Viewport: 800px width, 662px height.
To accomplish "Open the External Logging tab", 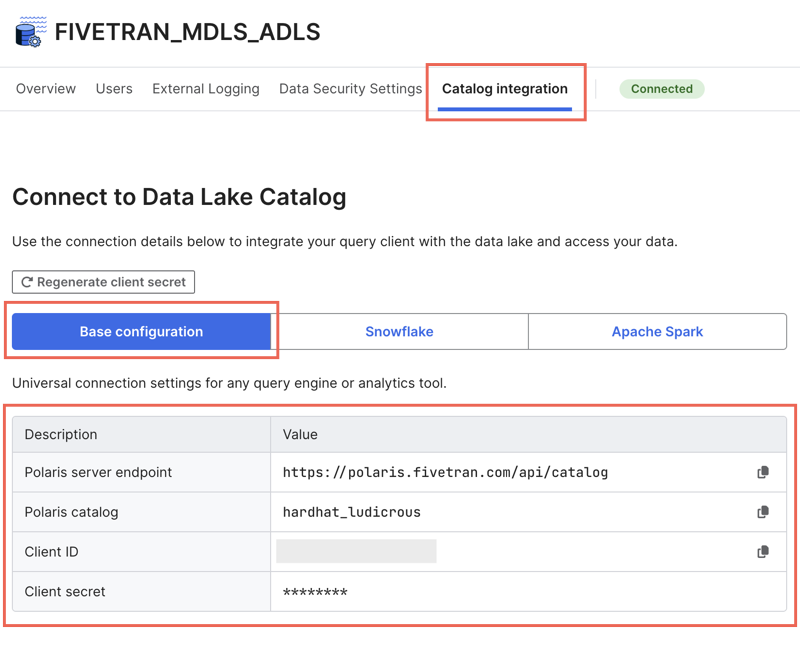I will (206, 89).
